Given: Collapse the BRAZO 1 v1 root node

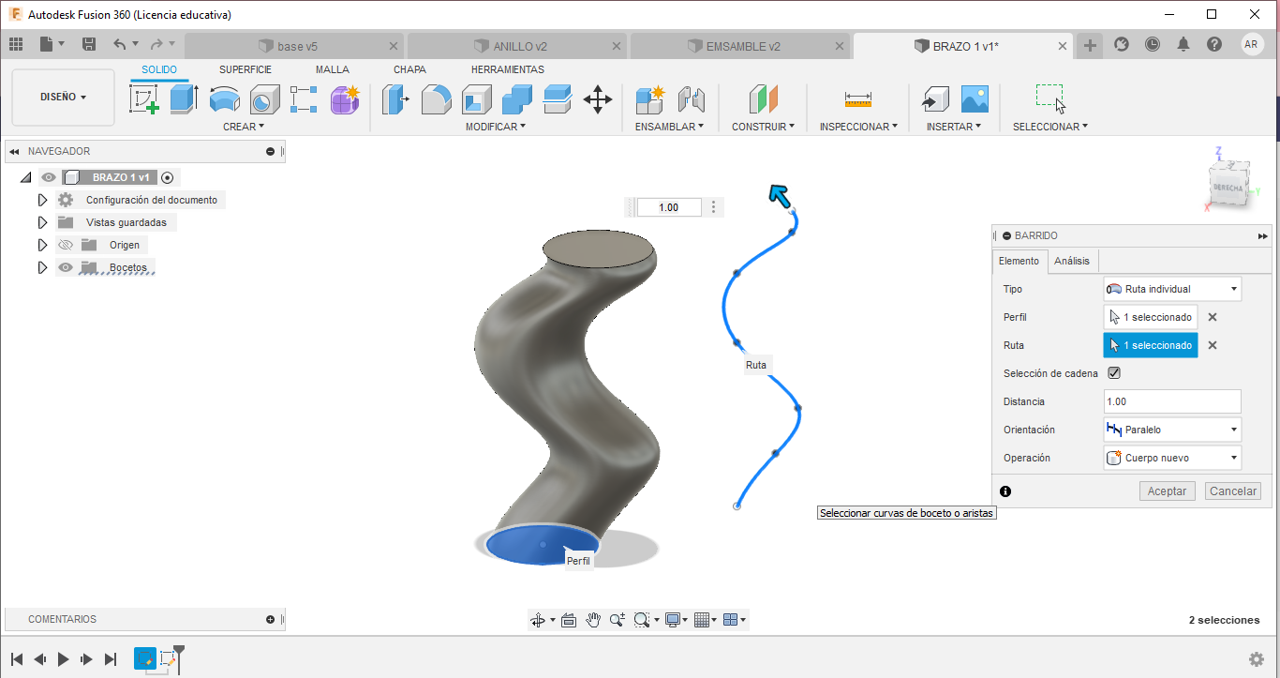Looking at the screenshot, I should (x=26, y=177).
